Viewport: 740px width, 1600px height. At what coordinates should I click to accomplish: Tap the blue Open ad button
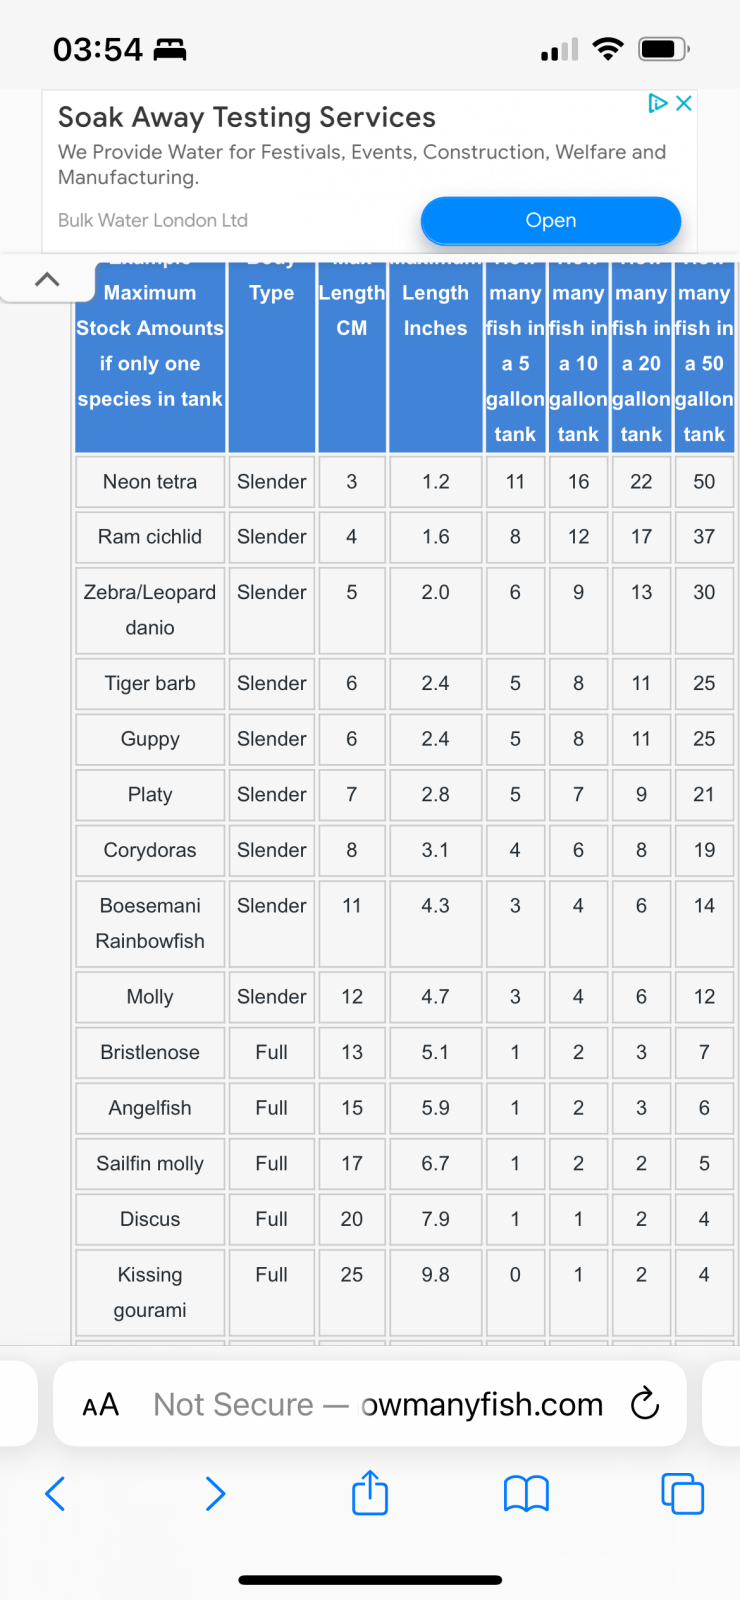(551, 220)
